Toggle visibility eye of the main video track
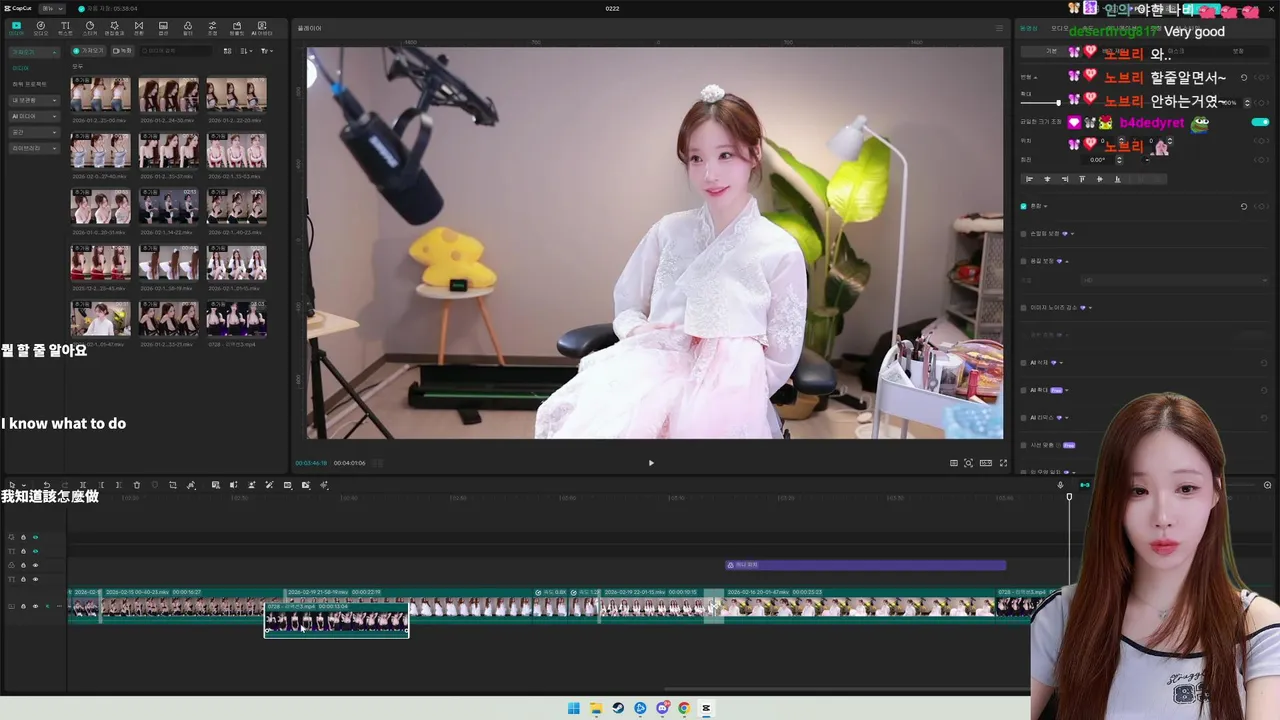 35,606
